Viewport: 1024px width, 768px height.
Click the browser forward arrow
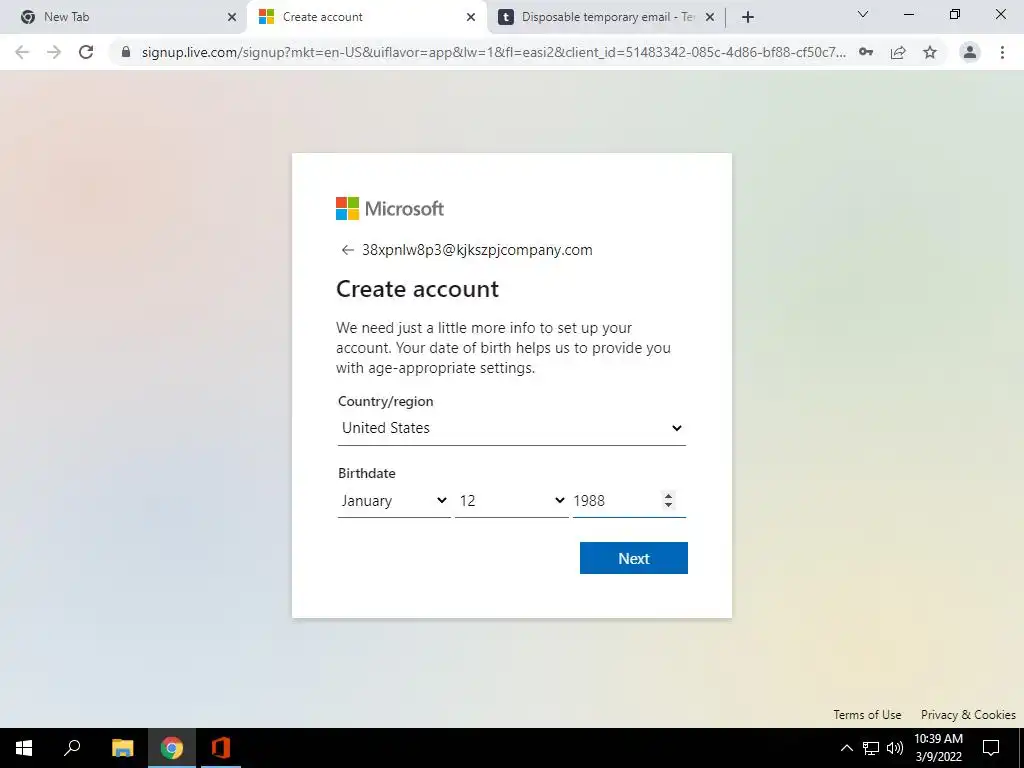(x=54, y=52)
